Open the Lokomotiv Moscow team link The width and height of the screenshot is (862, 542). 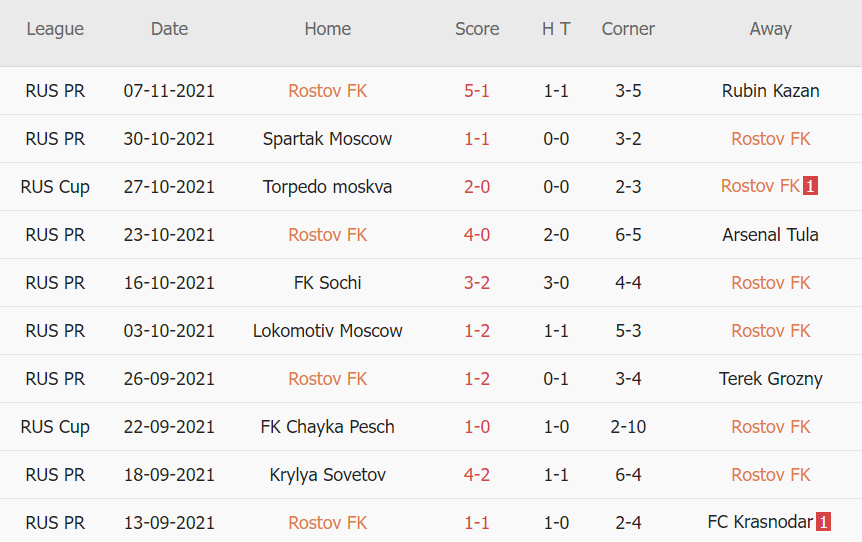coord(327,331)
